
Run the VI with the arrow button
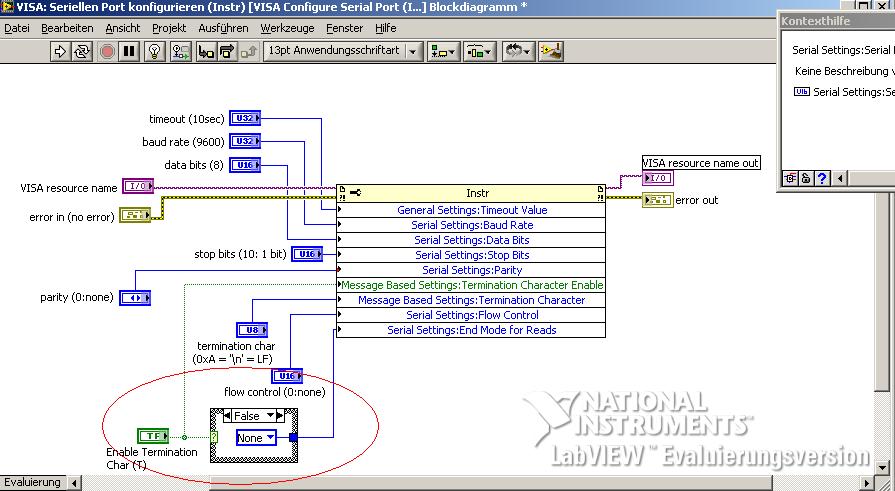click(60, 51)
